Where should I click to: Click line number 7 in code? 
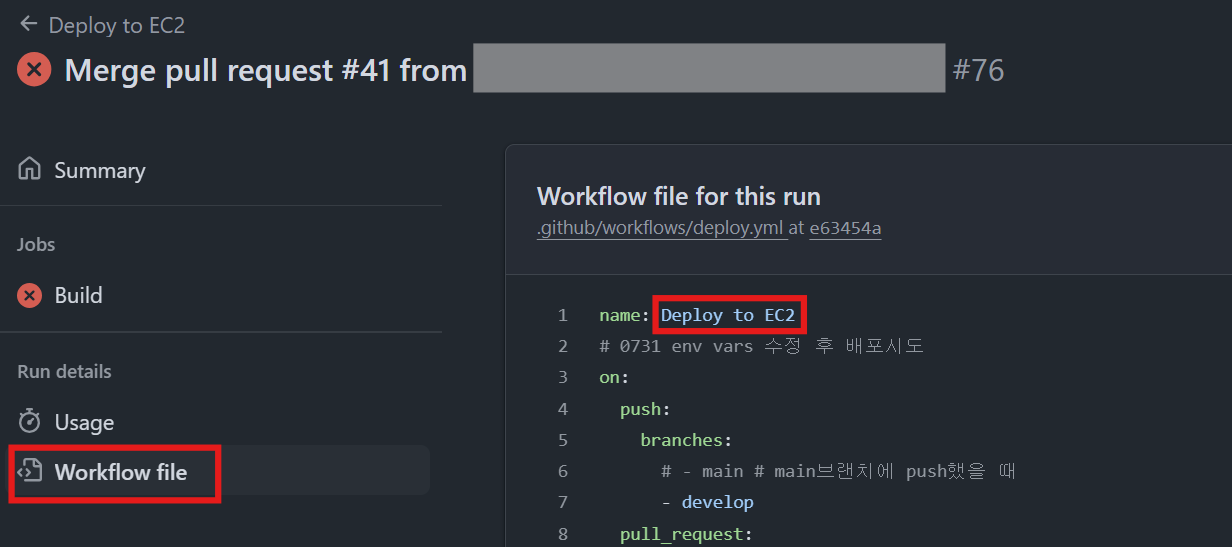(x=562, y=501)
